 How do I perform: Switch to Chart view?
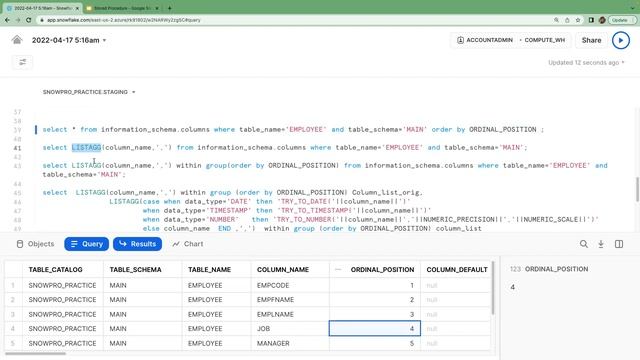(x=188, y=244)
